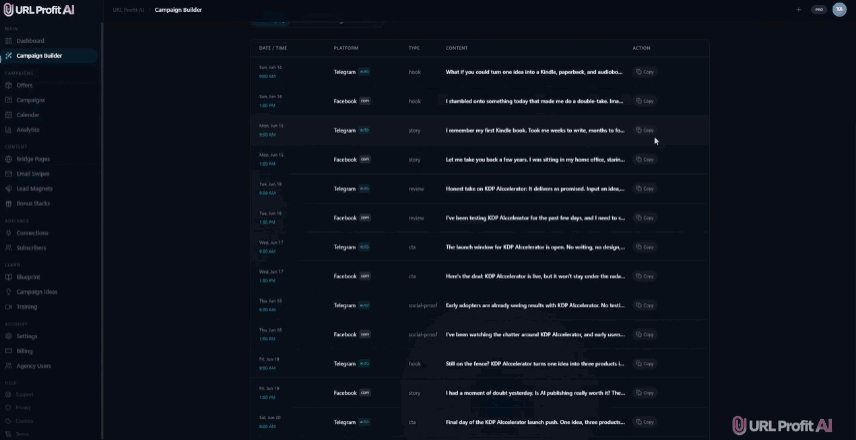
Task: Click the plus icon in the top bar
Action: point(798,9)
